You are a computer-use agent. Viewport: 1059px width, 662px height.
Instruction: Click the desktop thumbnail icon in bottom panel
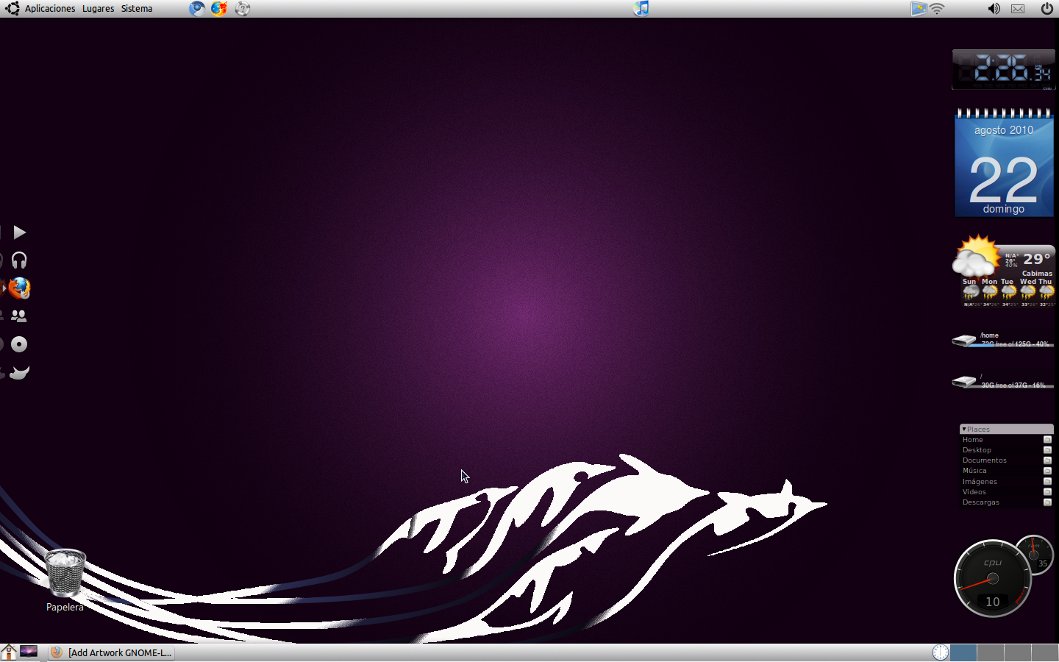[28, 652]
